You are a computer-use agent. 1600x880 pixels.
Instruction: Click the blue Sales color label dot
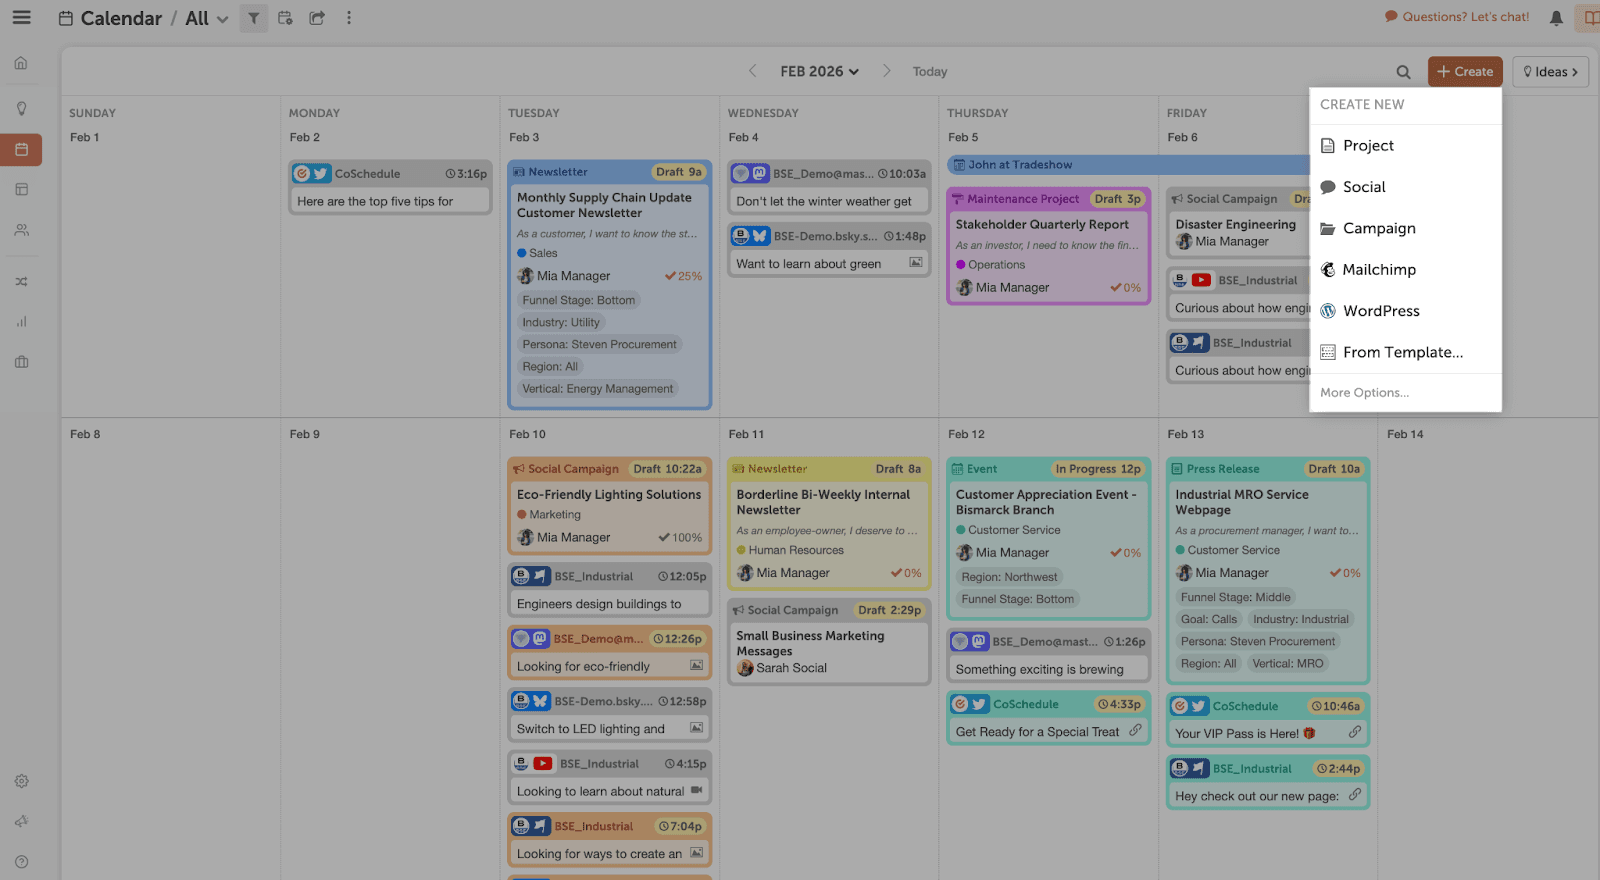[522, 253]
